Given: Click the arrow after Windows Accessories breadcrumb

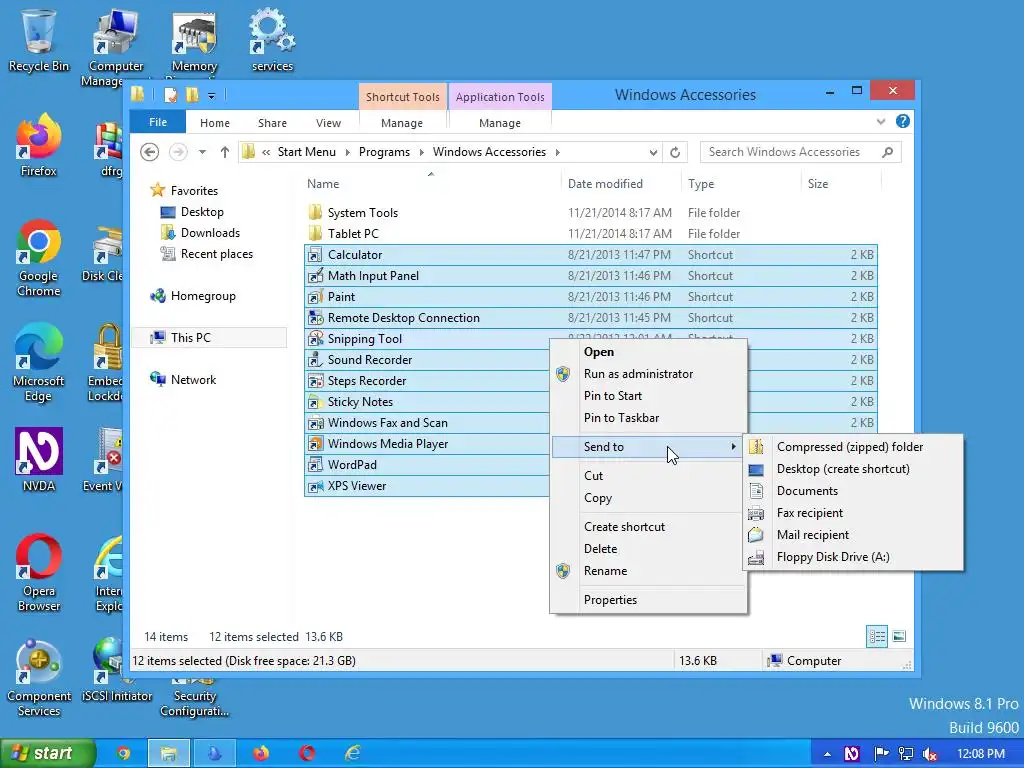Looking at the screenshot, I should click(x=558, y=152).
